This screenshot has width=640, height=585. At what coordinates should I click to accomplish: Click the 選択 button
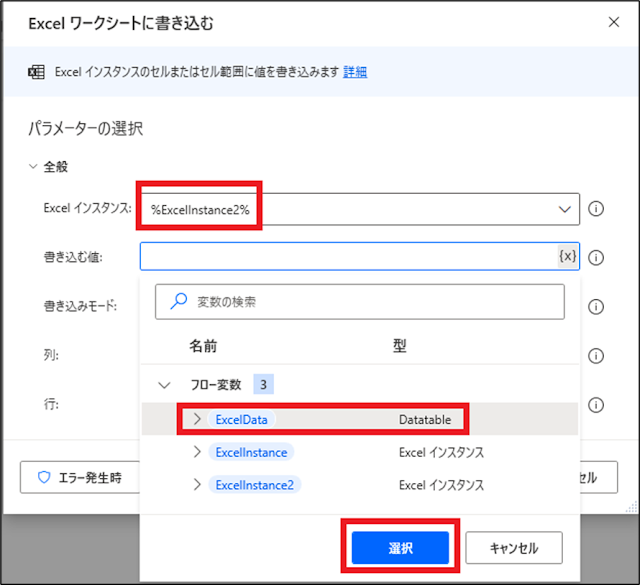tap(400, 547)
